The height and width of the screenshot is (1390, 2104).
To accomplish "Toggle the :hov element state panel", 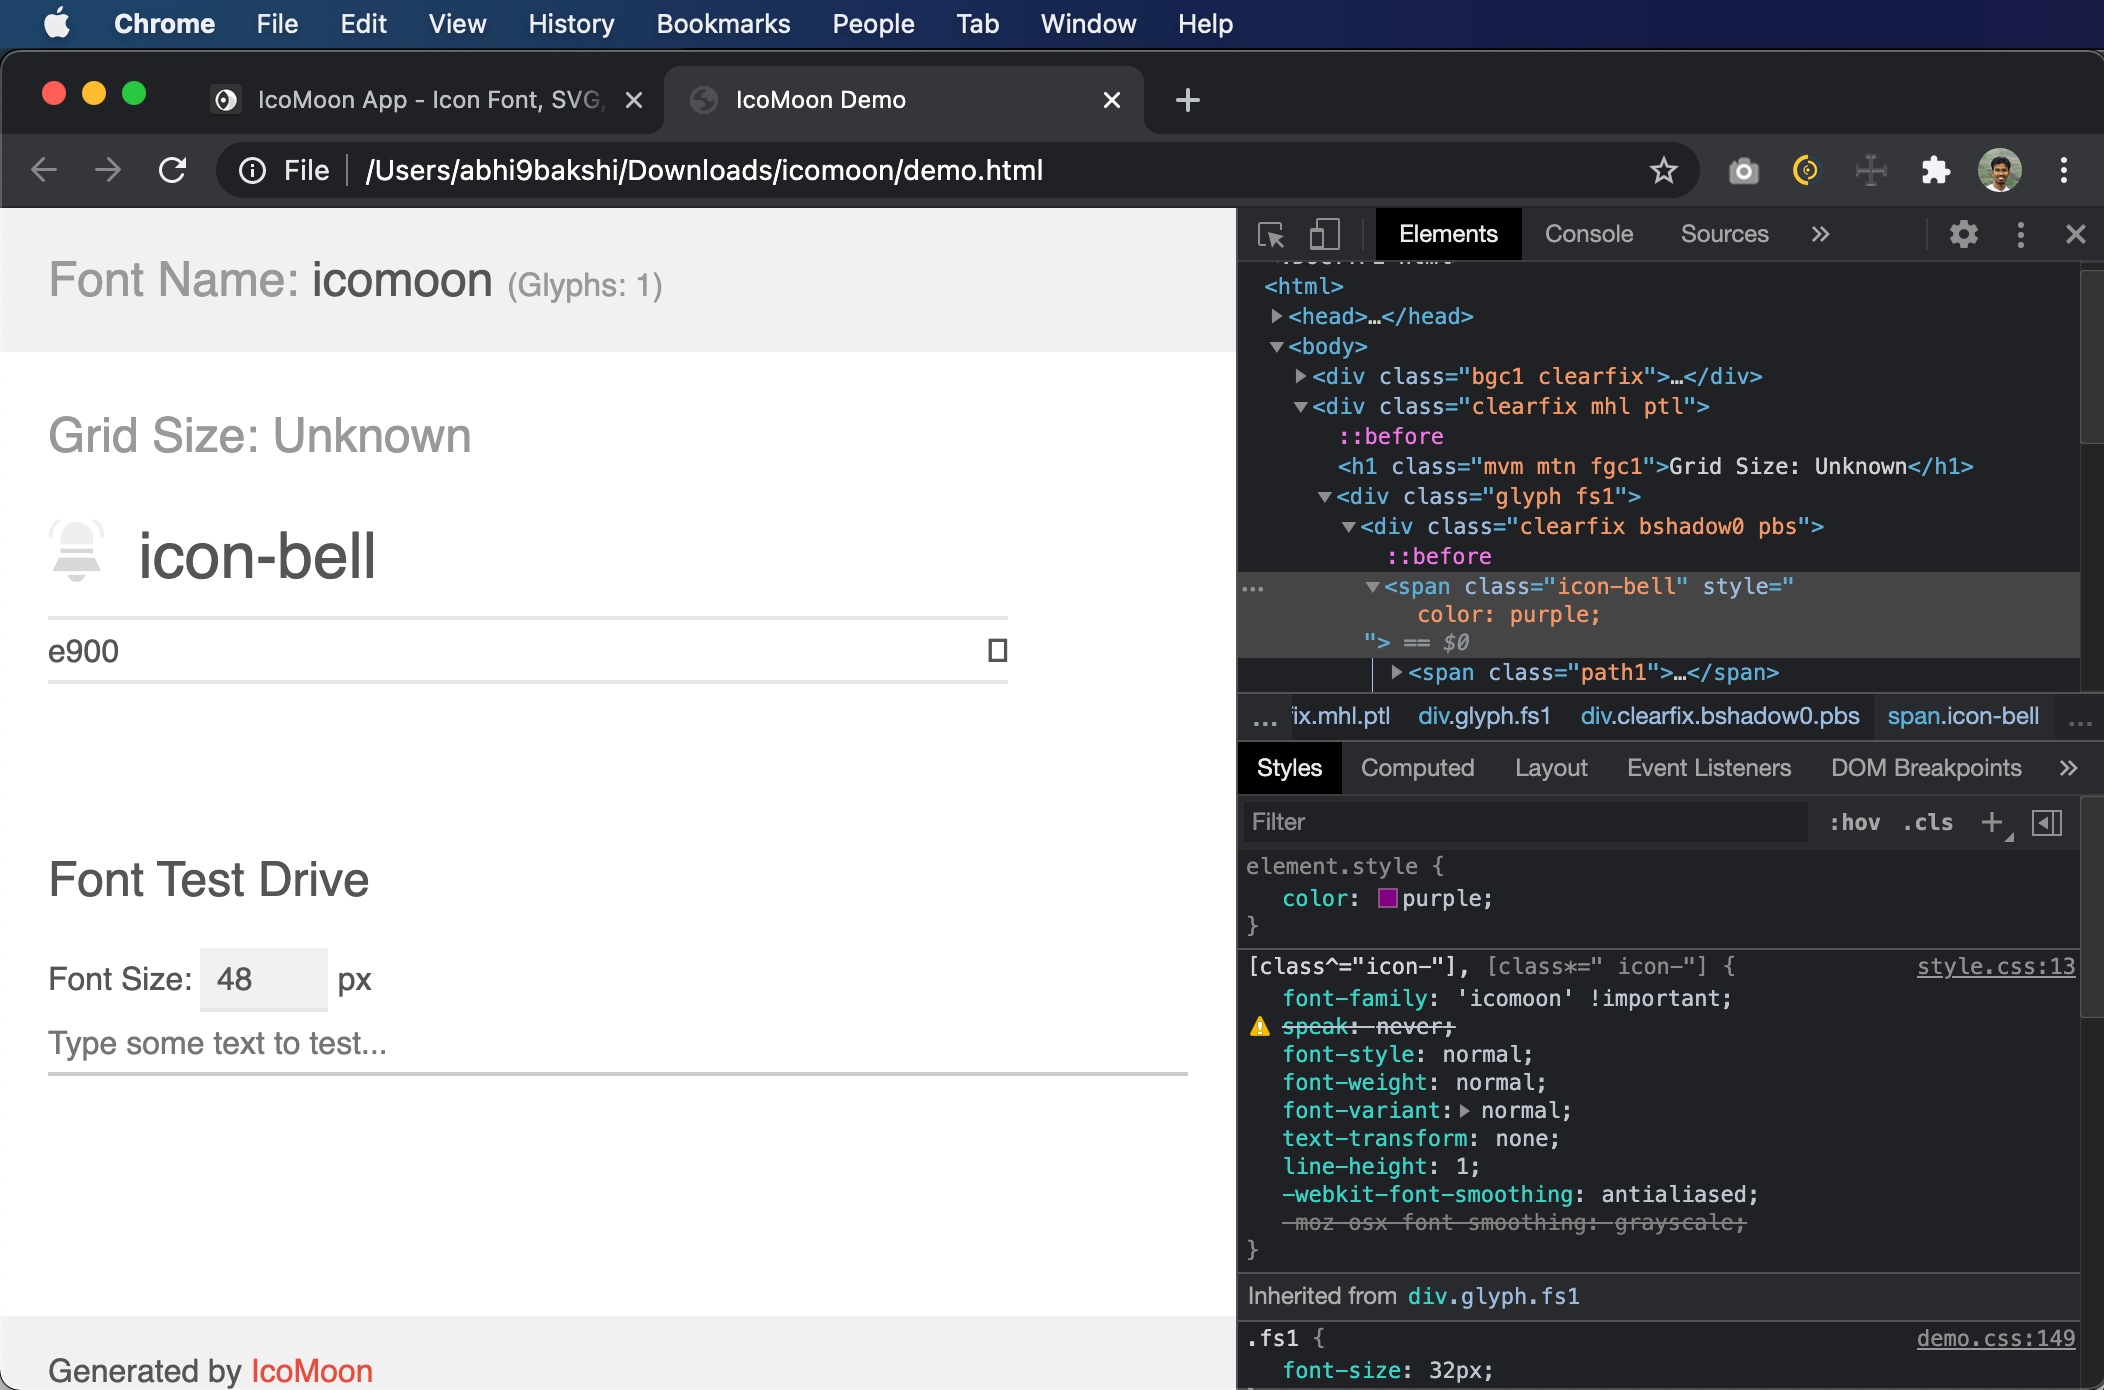I will click(x=1854, y=822).
